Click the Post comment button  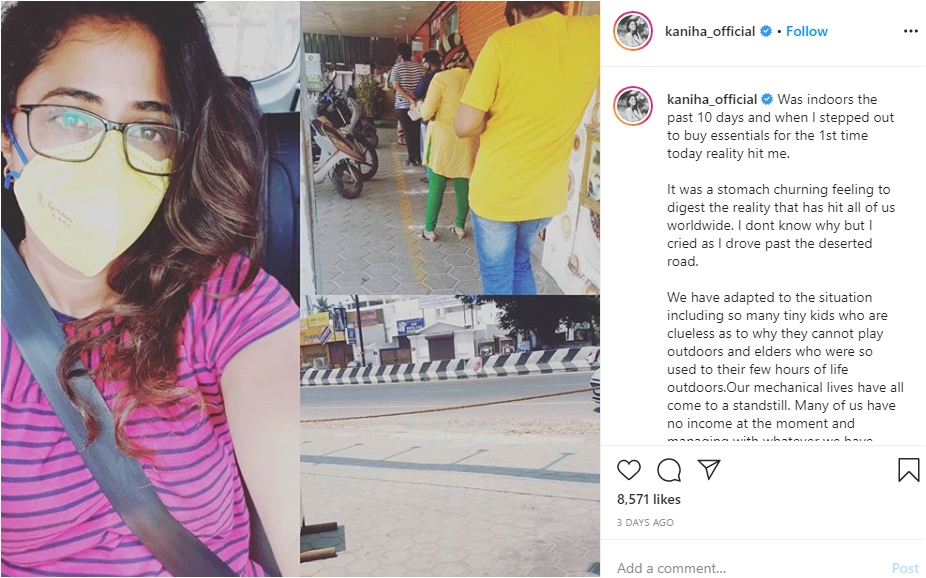click(x=905, y=568)
